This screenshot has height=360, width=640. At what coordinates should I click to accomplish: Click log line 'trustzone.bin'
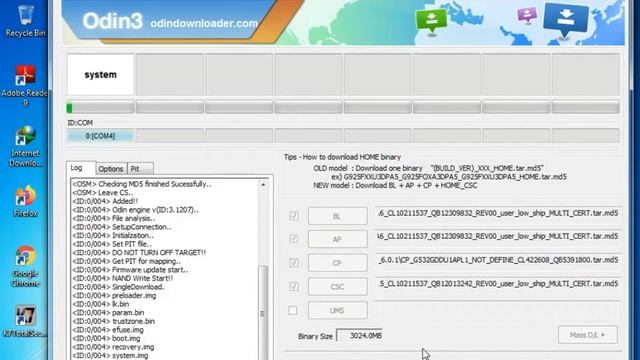pos(113,321)
